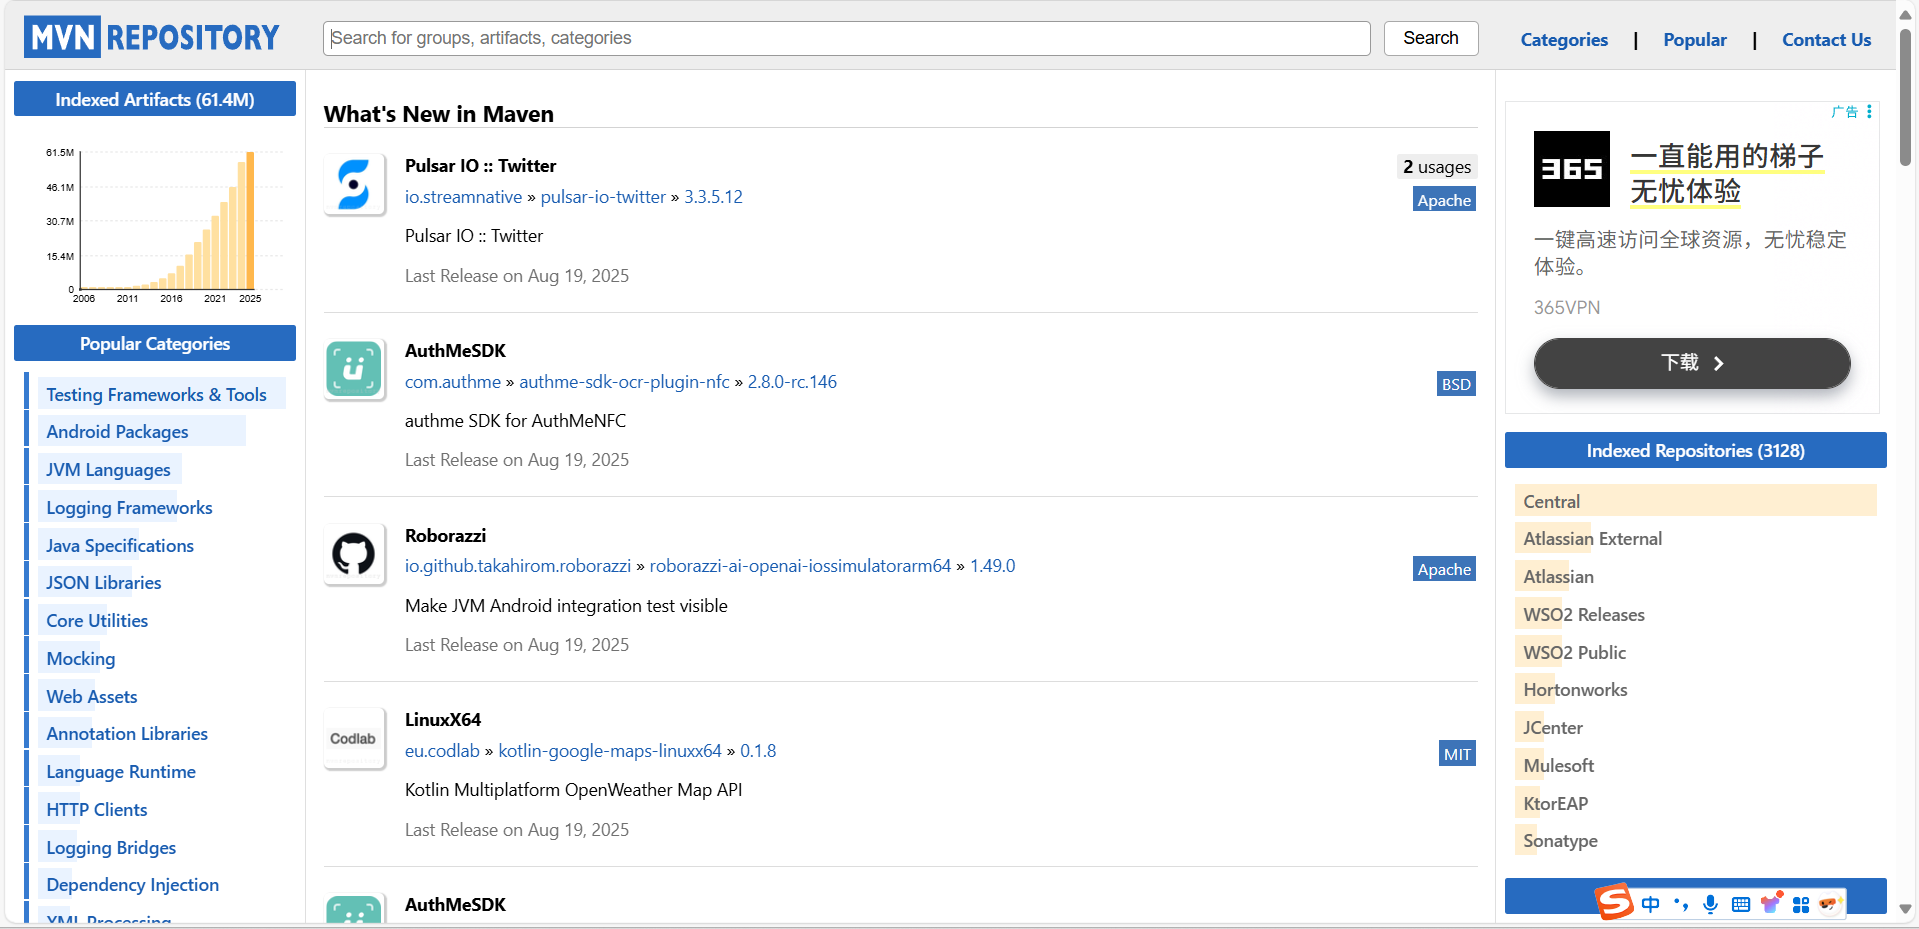This screenshot has height=929, width=1919.
Task: Open the Sonatype repository
Action: 1560,840
